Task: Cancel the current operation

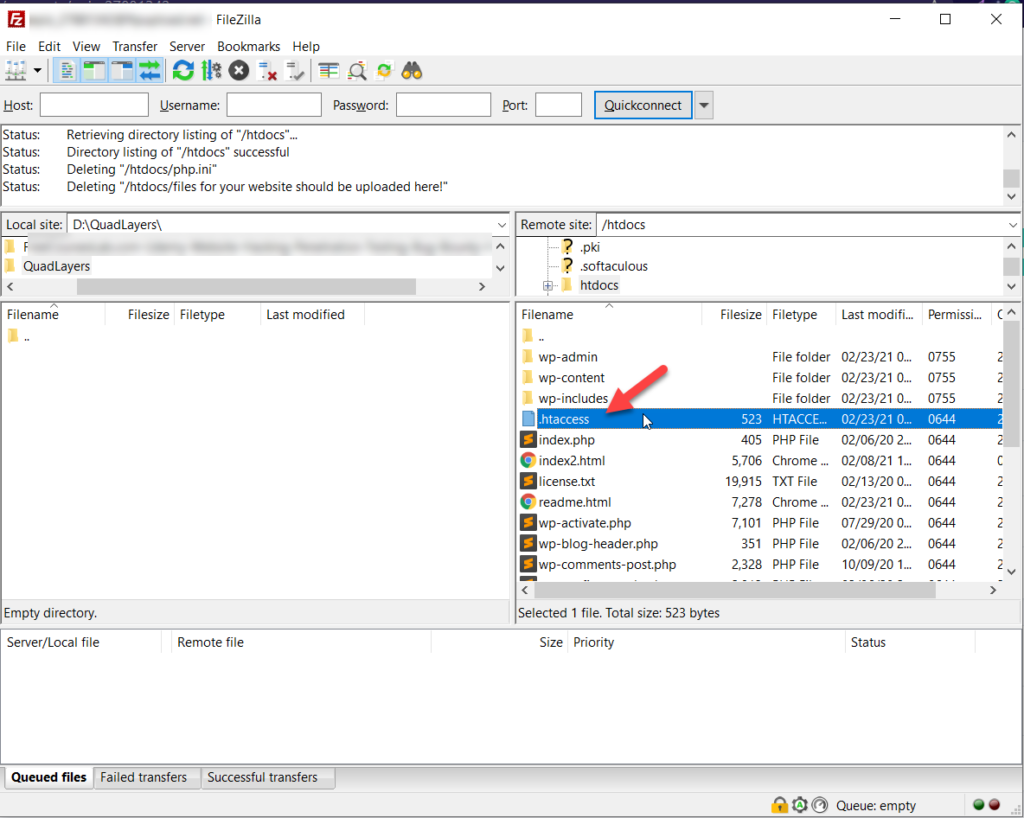Action: click(x=239, y=71)
